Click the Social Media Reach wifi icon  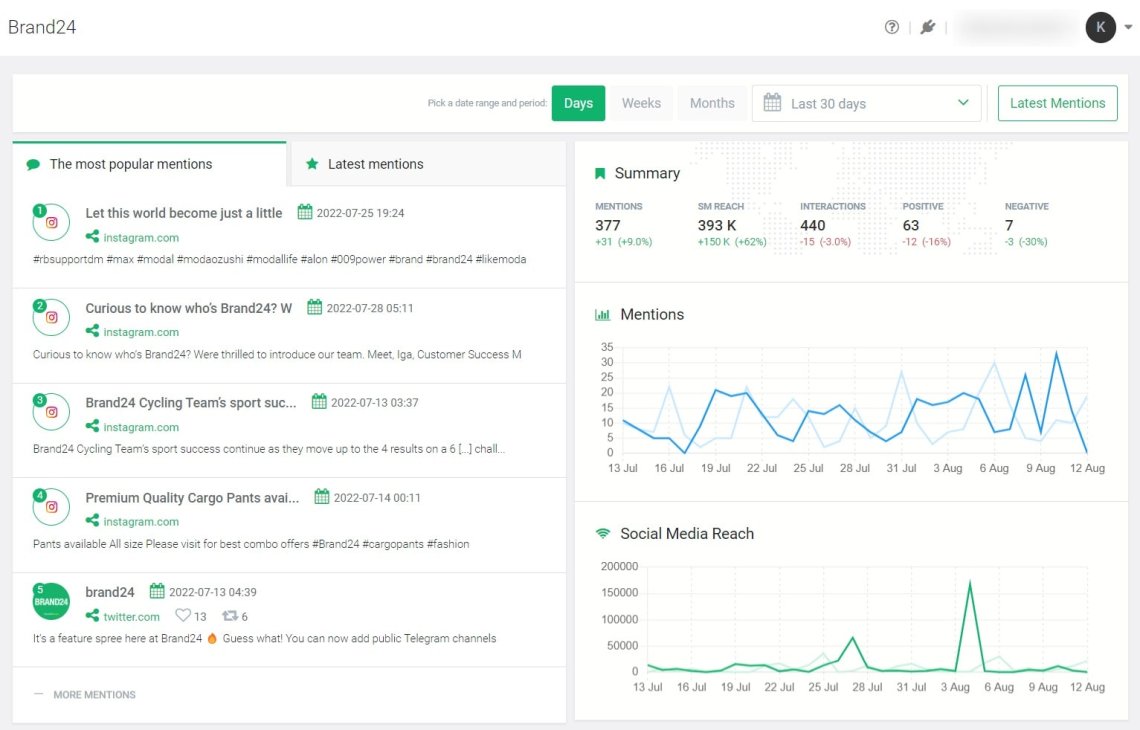(x=602, y=534)
